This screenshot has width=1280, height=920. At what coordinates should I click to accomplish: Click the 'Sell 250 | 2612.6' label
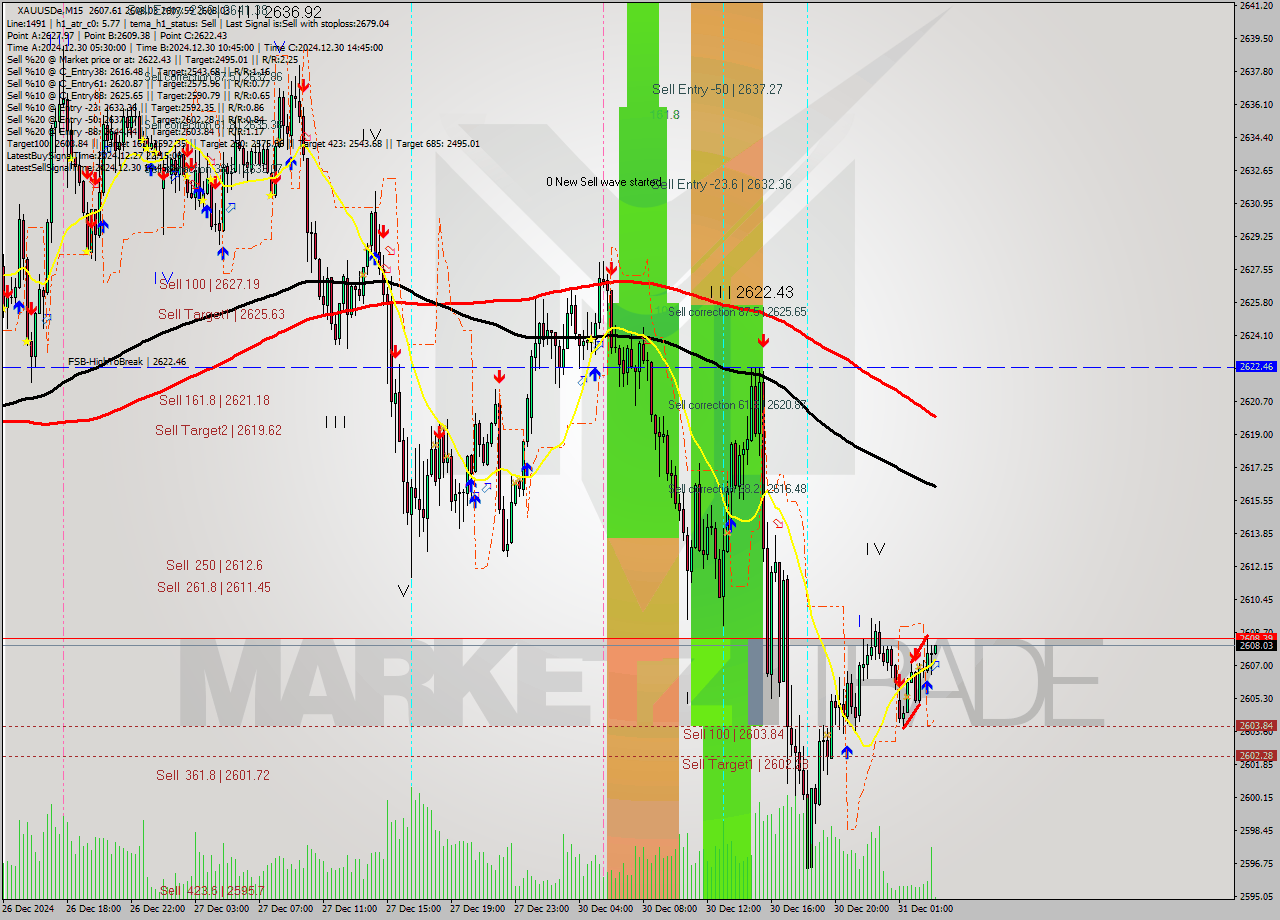(214, 565)
